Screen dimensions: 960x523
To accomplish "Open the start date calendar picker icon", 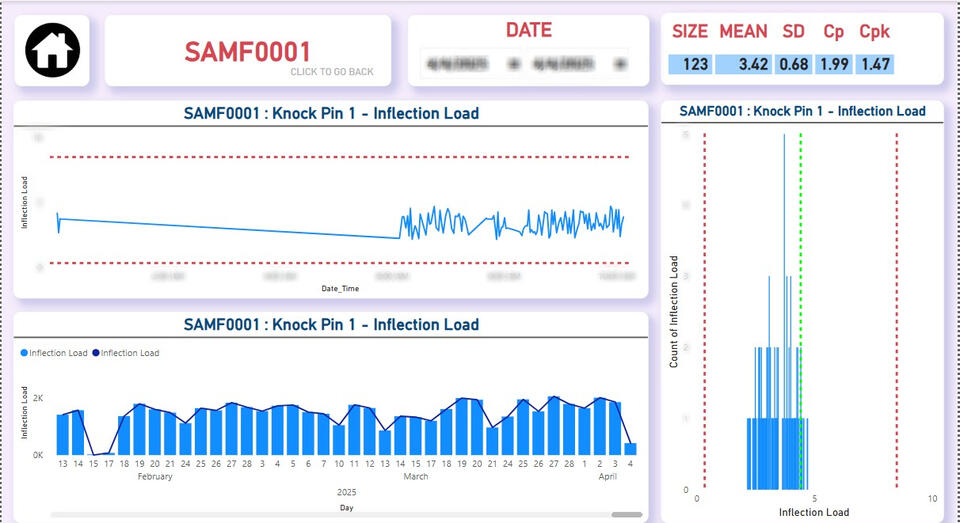I will coord(513,64).
